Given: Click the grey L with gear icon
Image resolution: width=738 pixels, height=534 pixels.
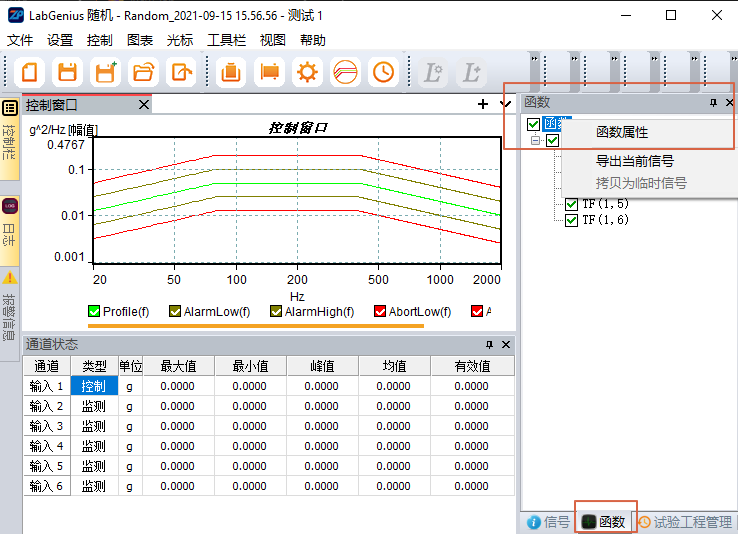Looking at the screenshot, I should coord(433,72).
